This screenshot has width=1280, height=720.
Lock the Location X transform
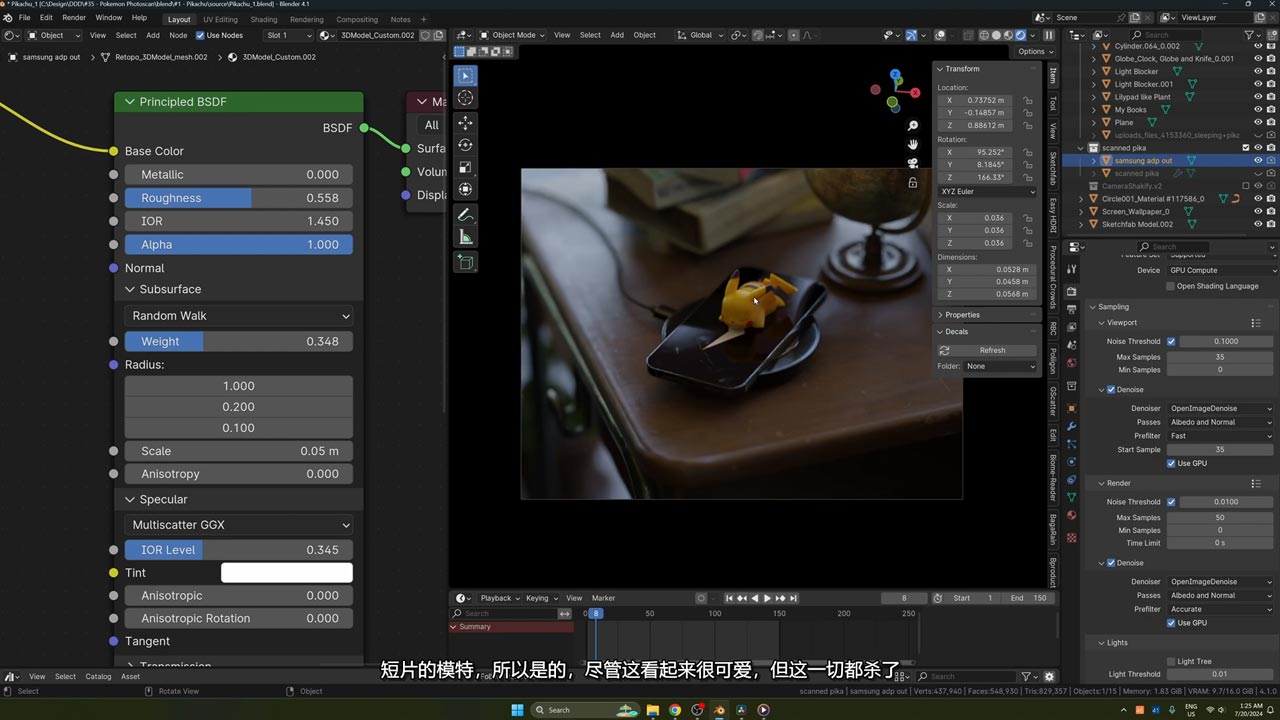pyautogui.click(x=1028, y=100)
